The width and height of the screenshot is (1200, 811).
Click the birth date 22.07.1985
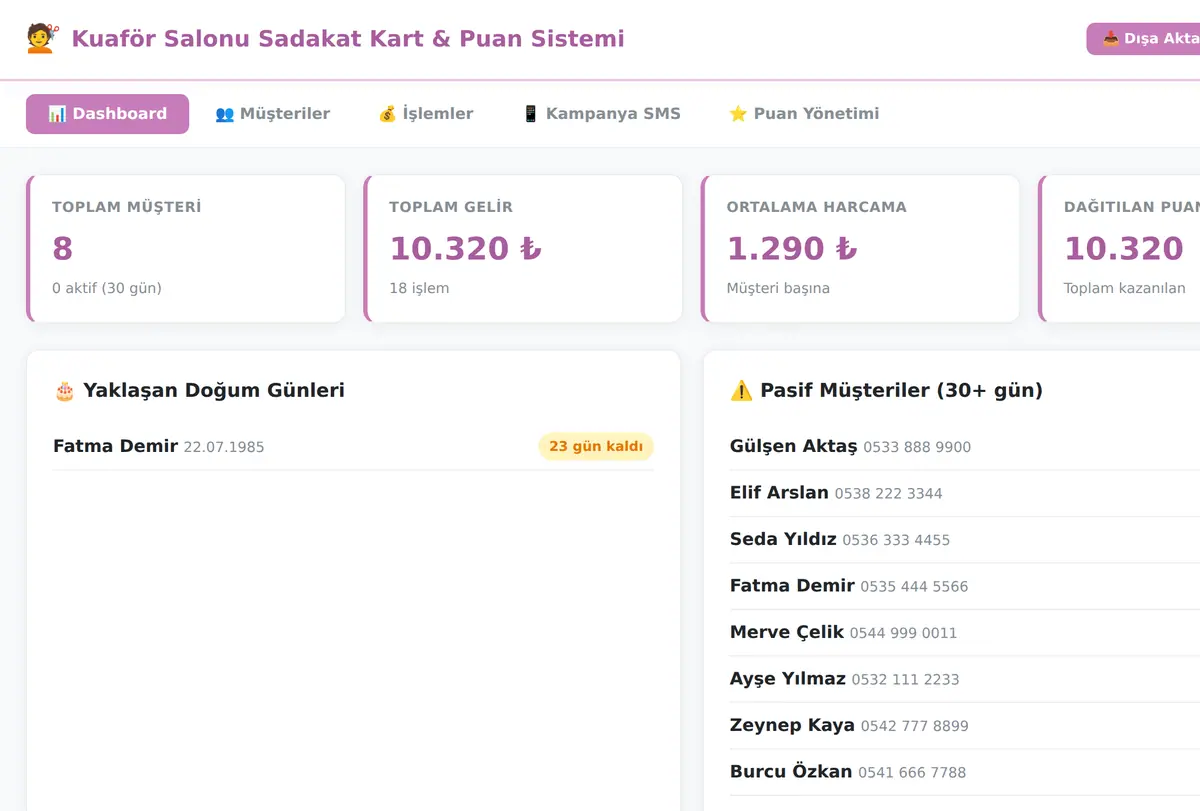point(224,447)
